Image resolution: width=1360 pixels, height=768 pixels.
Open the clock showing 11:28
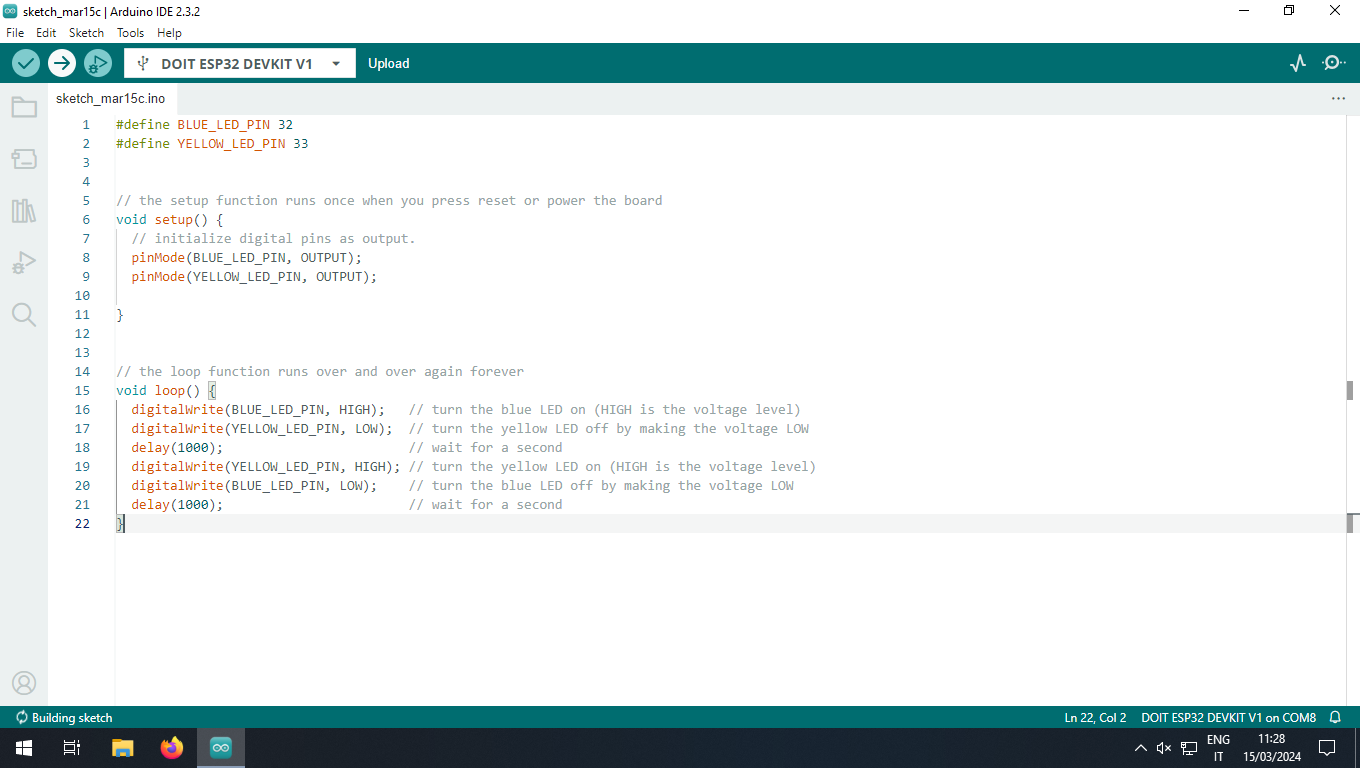tap(1271, 748)
